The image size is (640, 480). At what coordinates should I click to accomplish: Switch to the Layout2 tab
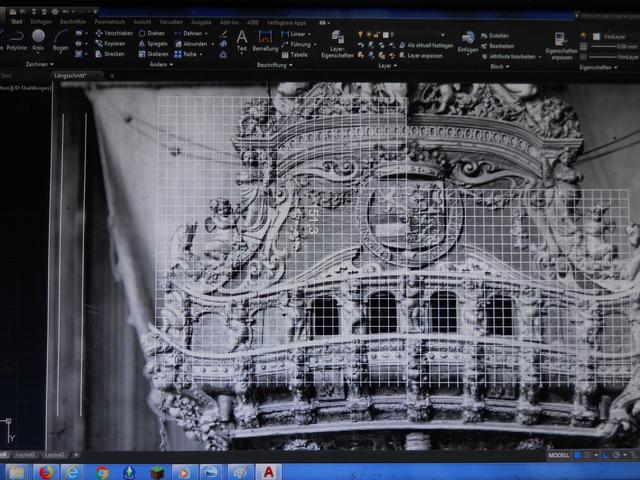(54, 455)
